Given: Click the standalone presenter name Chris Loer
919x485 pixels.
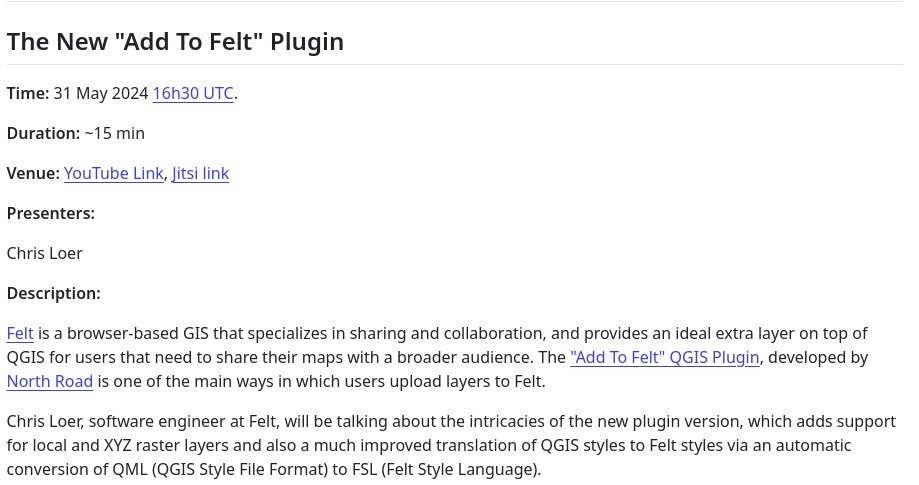Looking at the screenshot, I should [x=45, y=254].
